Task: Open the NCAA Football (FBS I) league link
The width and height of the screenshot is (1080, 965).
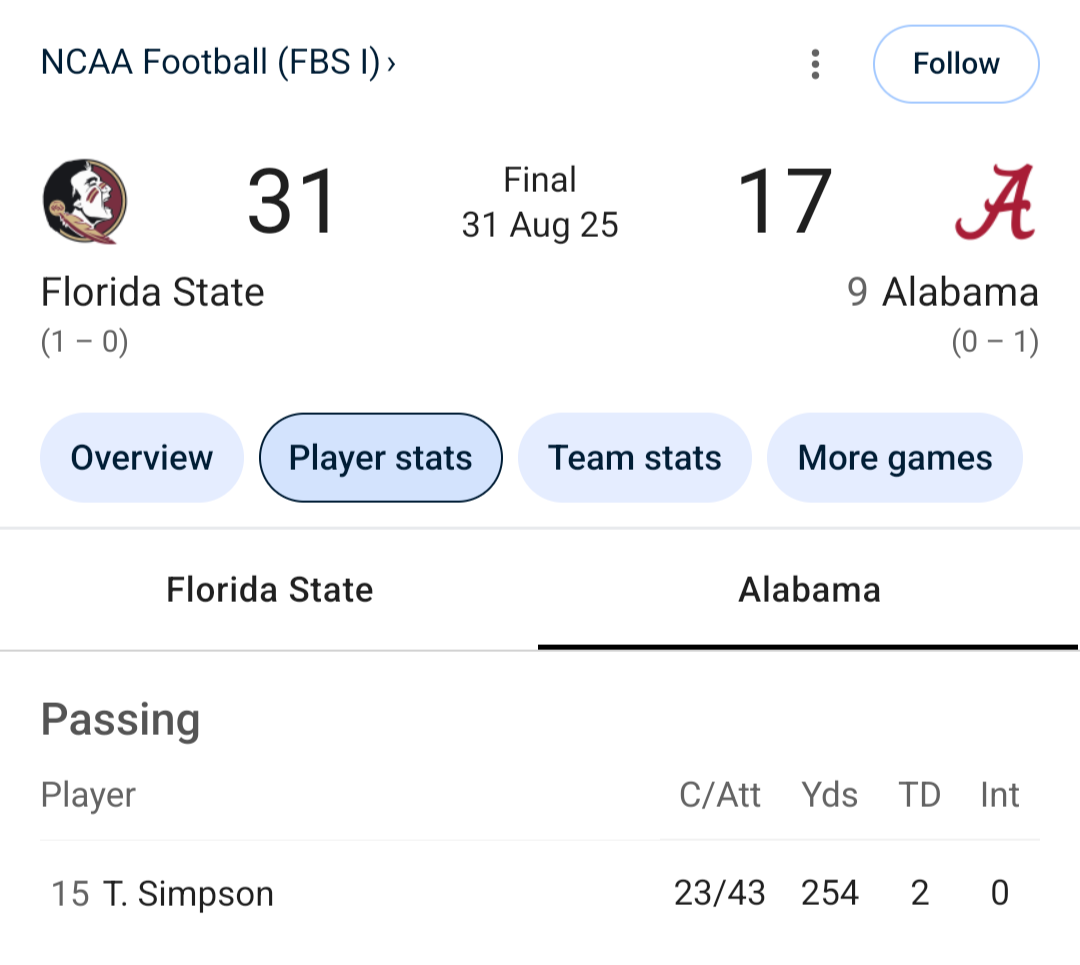Action: tap(210, 63)
